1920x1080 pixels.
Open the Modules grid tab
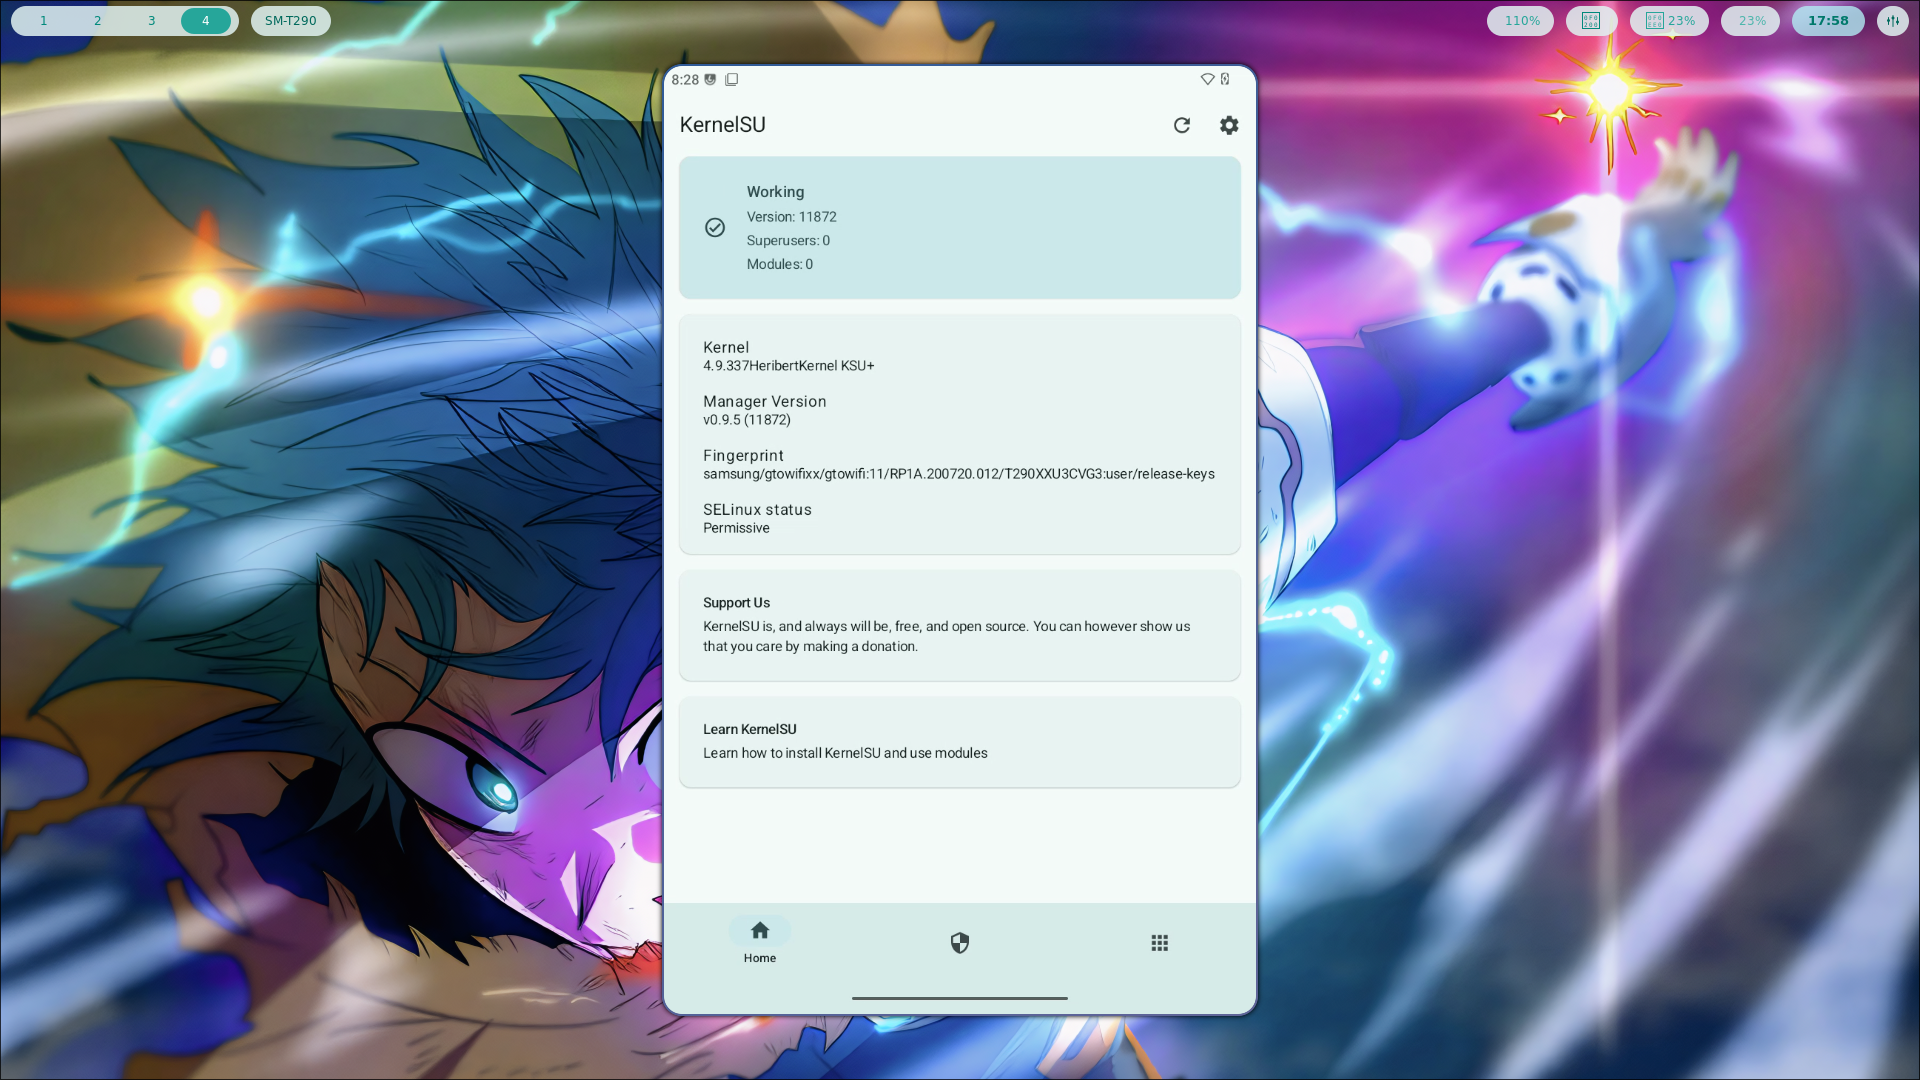pyautogui.click(x=1160, y=943)
